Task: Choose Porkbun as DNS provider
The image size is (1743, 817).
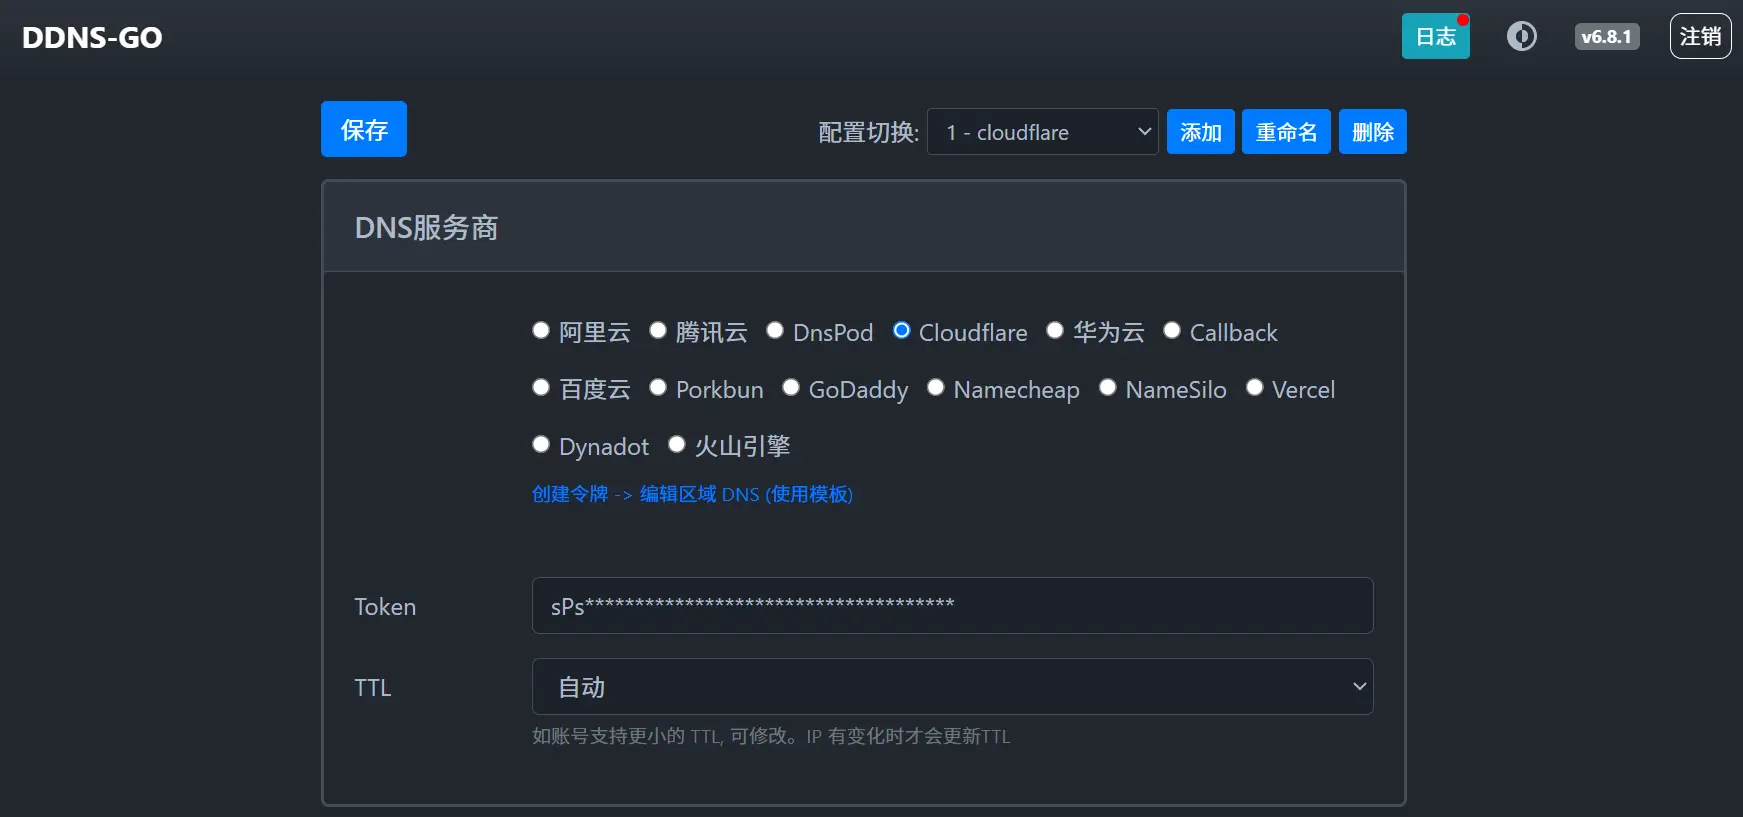Action: tap(658, 387)
